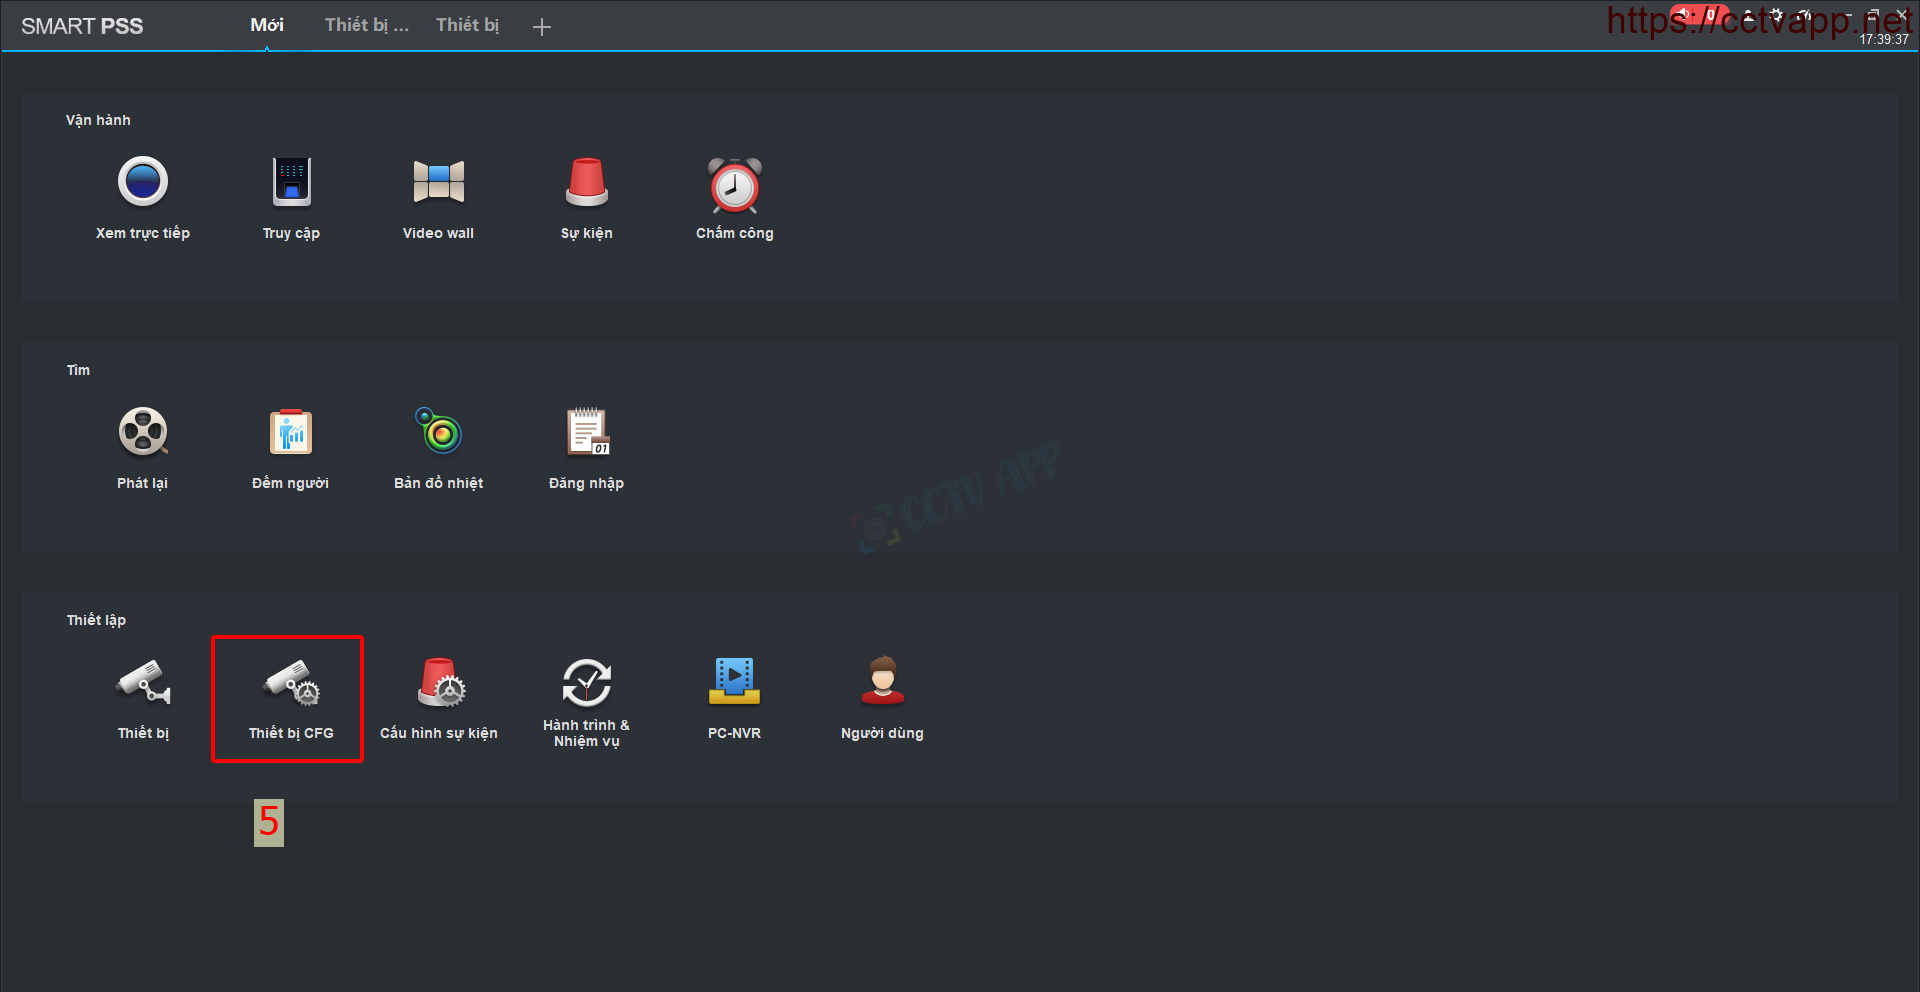Screen dimensions: 1920x992
Task: Switch to the truncated 'Thiết bị ...' tab
Action: [x=366, y=25]
